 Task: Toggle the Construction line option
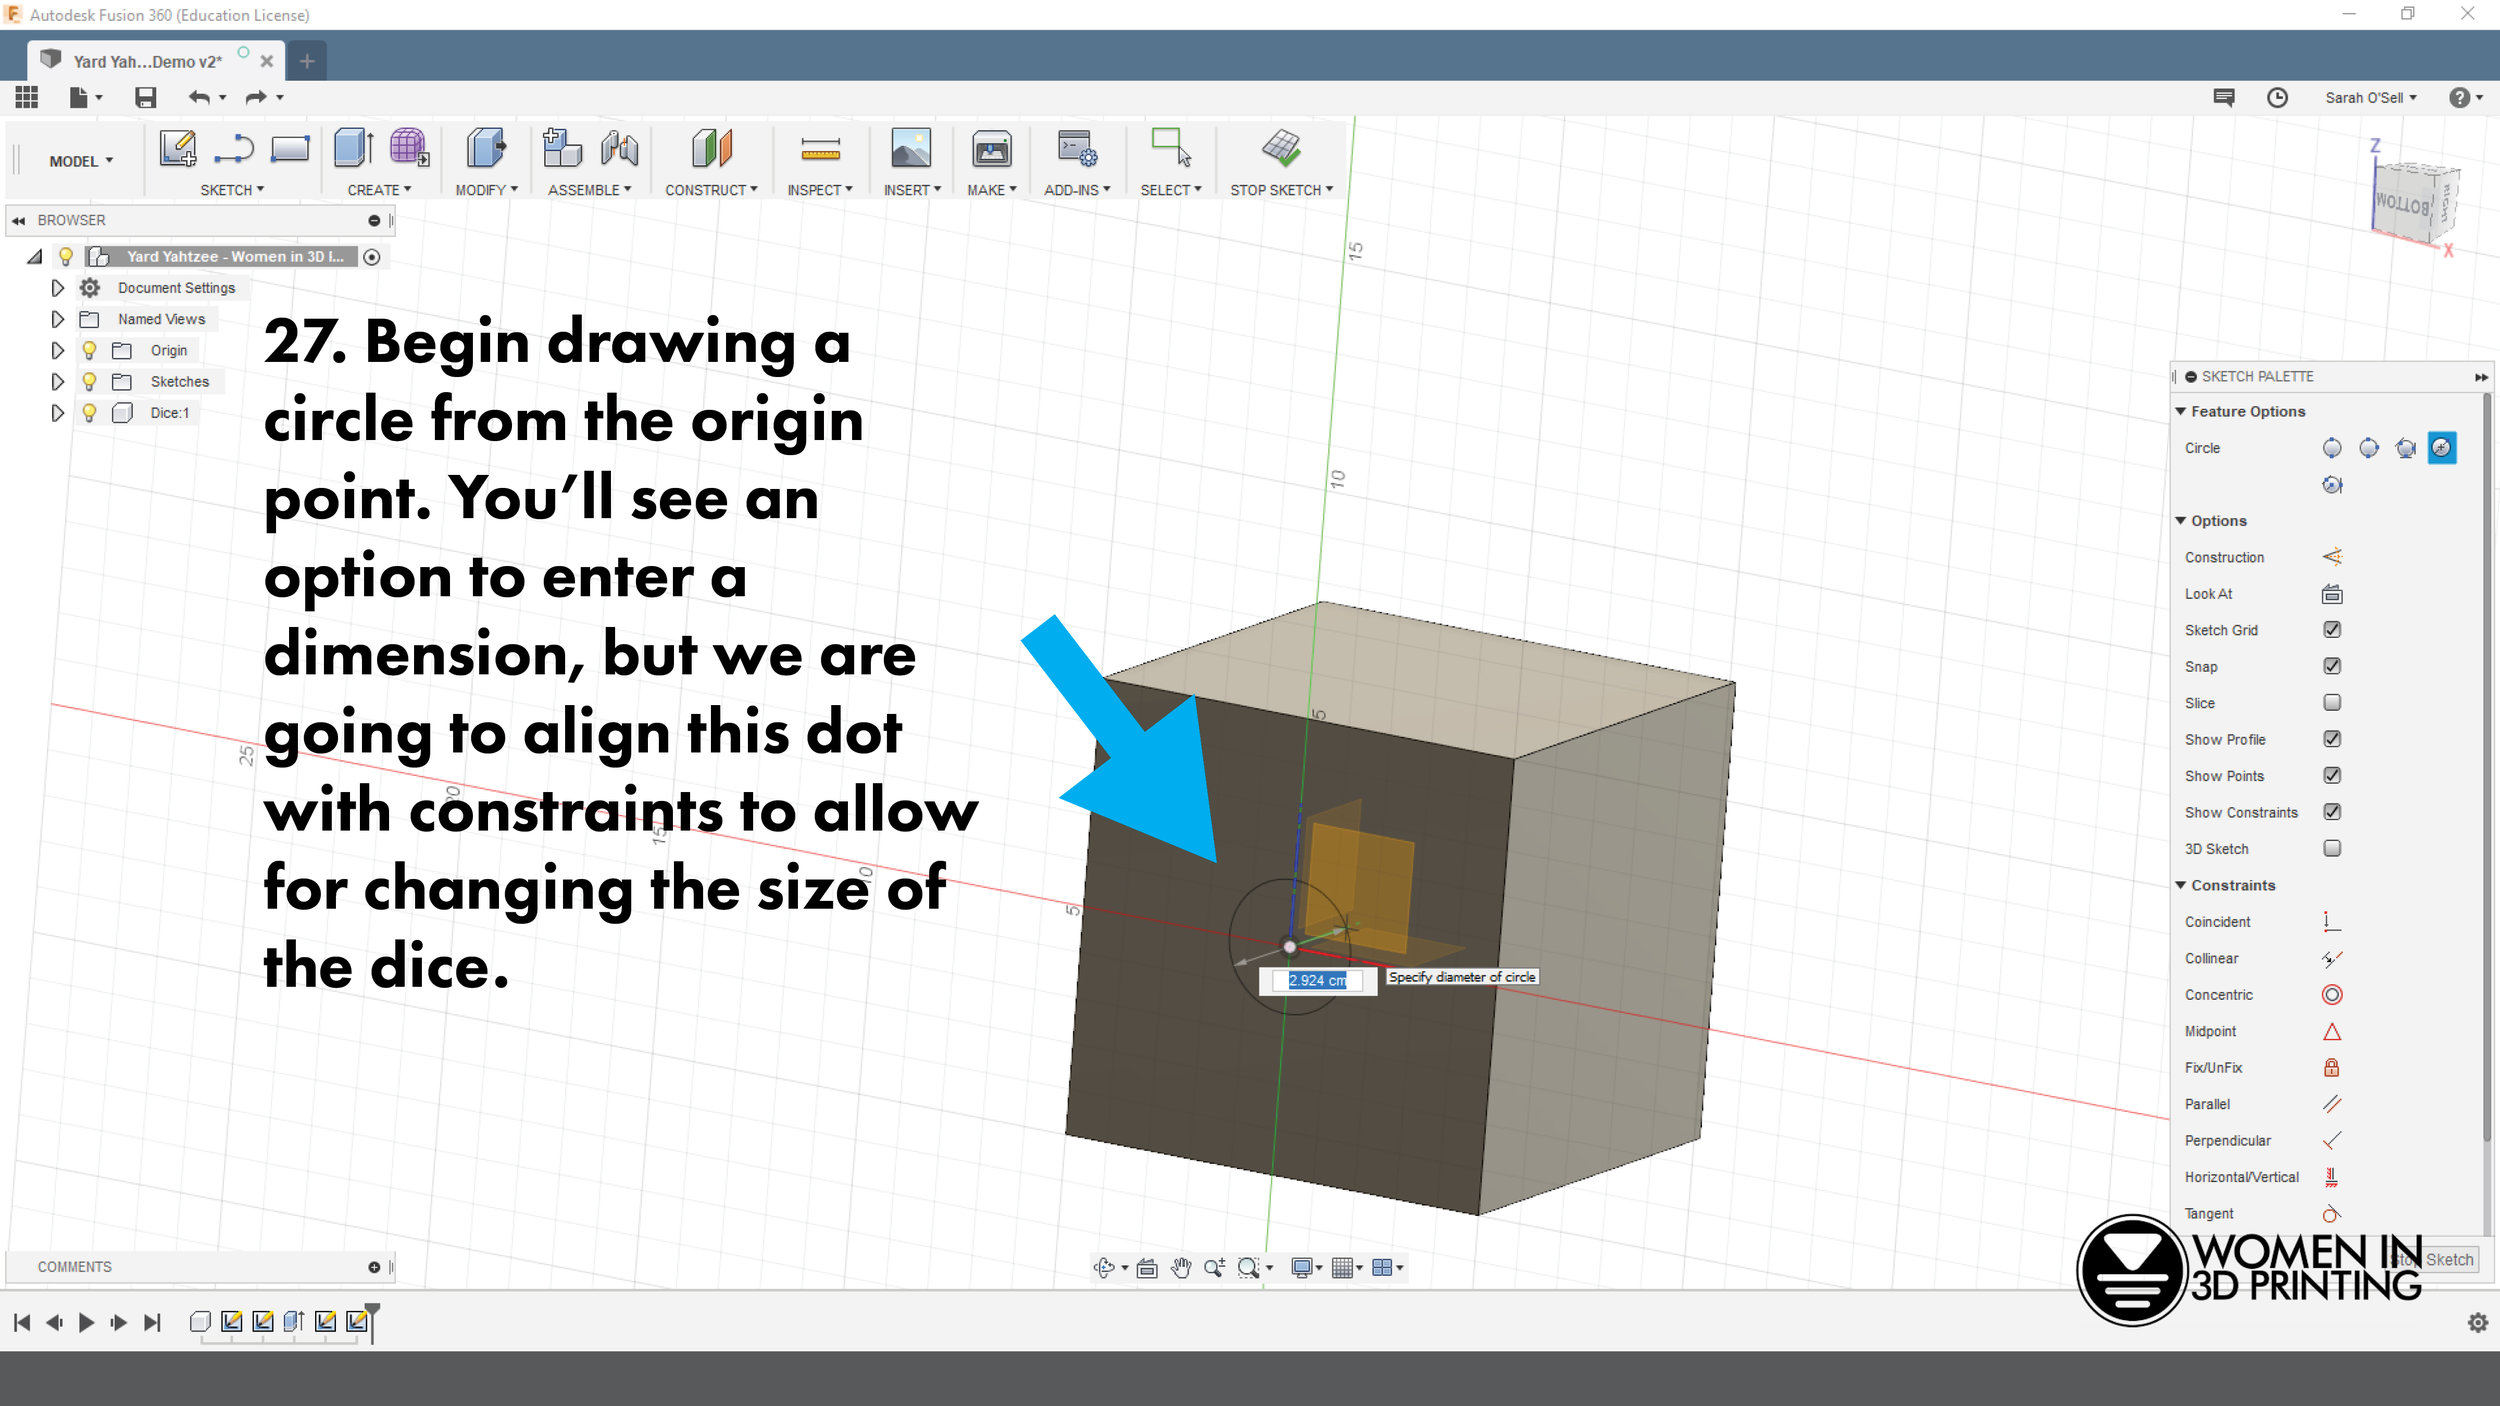point(2331,557)
